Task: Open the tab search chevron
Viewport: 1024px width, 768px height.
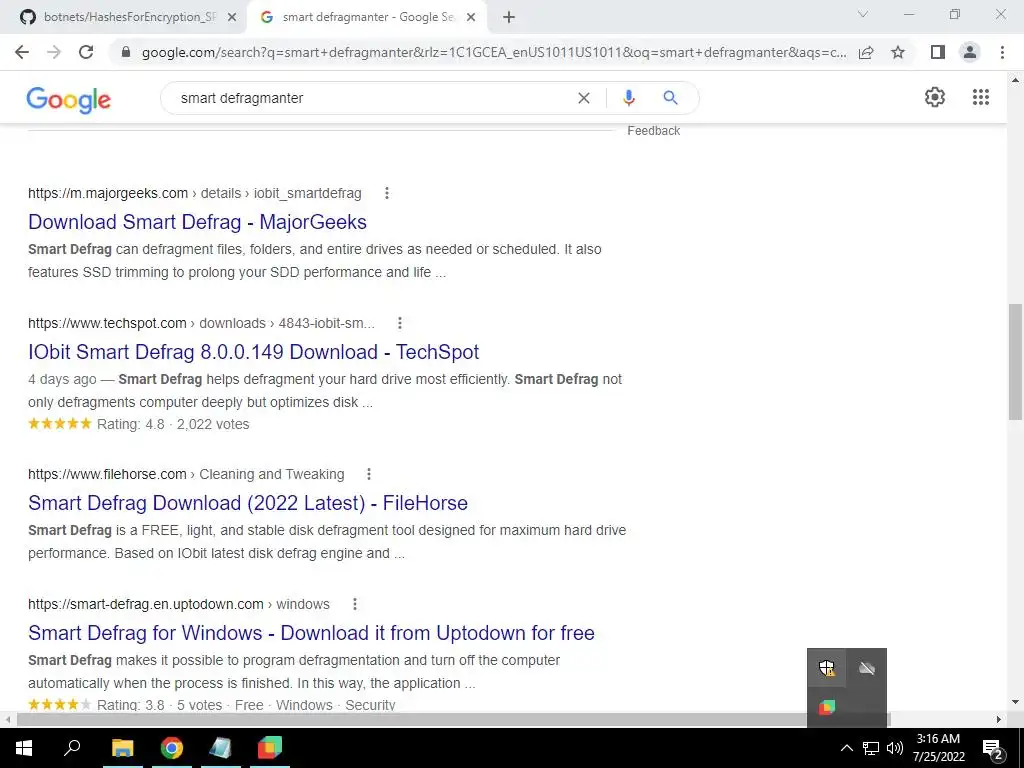Action: point(863,14)
